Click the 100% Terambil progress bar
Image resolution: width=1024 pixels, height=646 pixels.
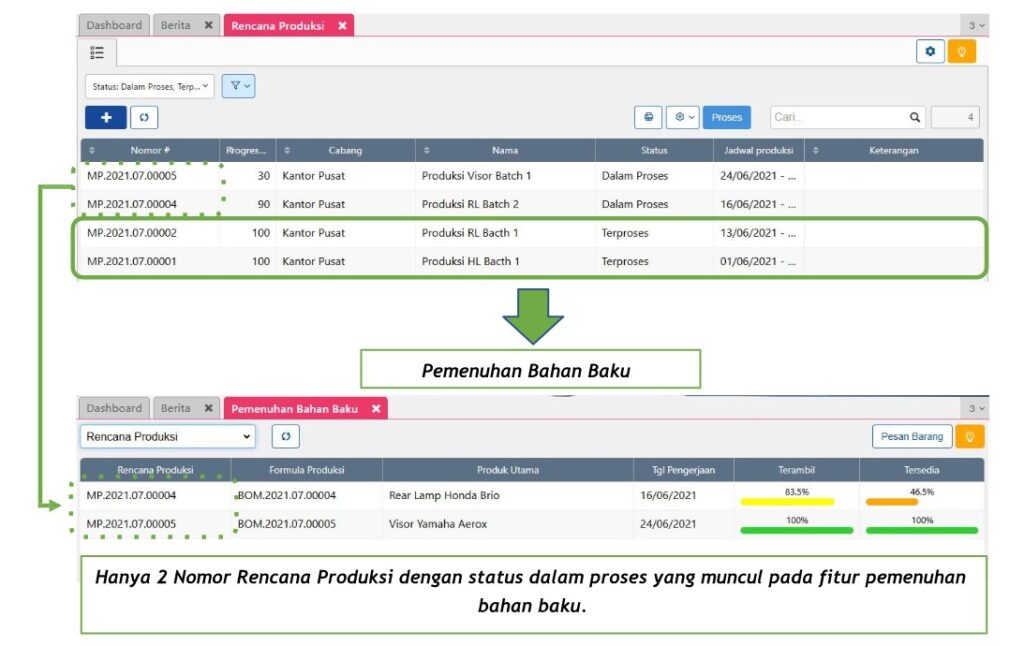797,530
